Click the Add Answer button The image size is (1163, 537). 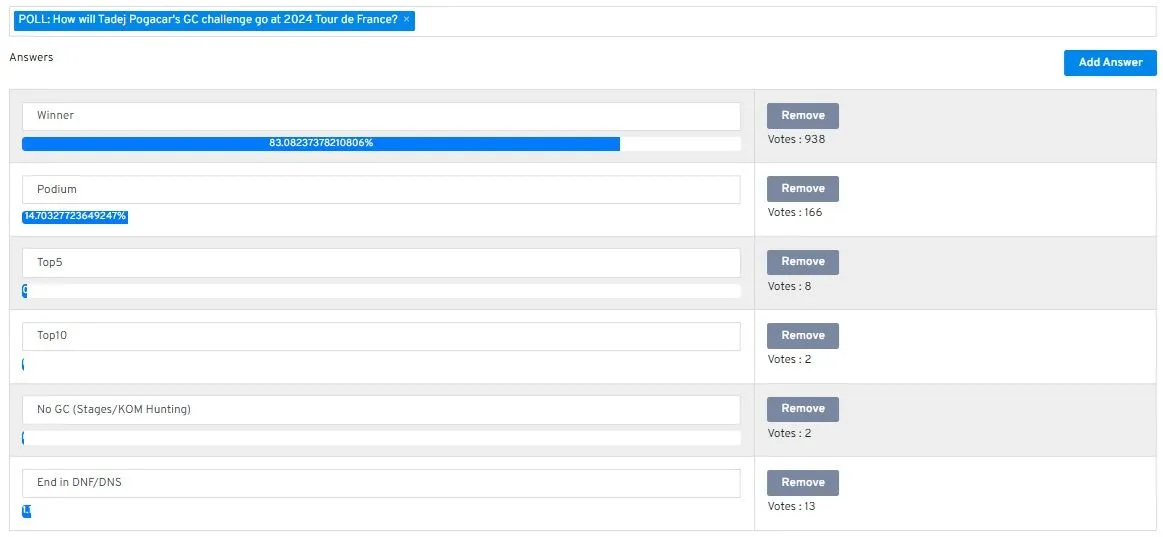tap(1110, 63)
